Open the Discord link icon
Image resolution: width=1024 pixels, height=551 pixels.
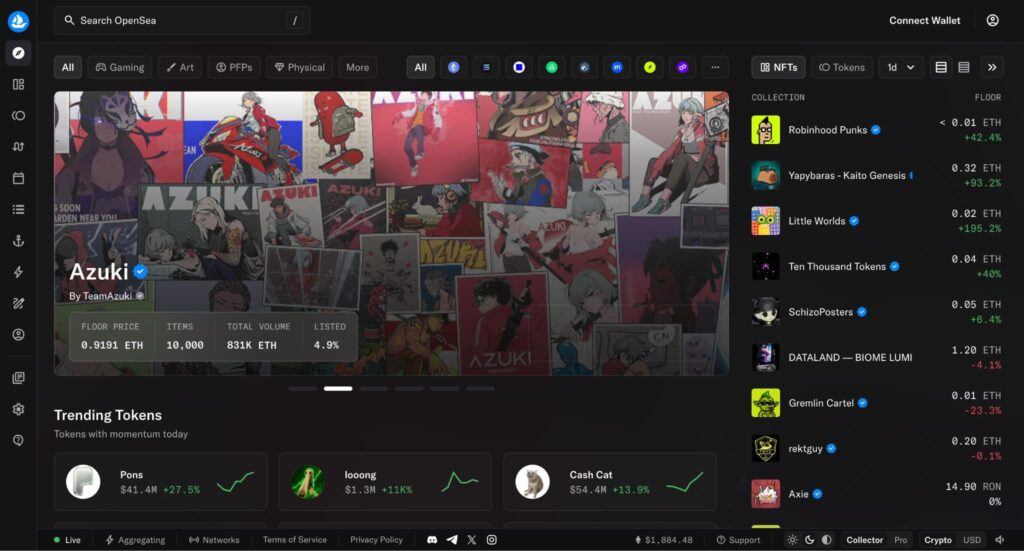pos(432,540)
